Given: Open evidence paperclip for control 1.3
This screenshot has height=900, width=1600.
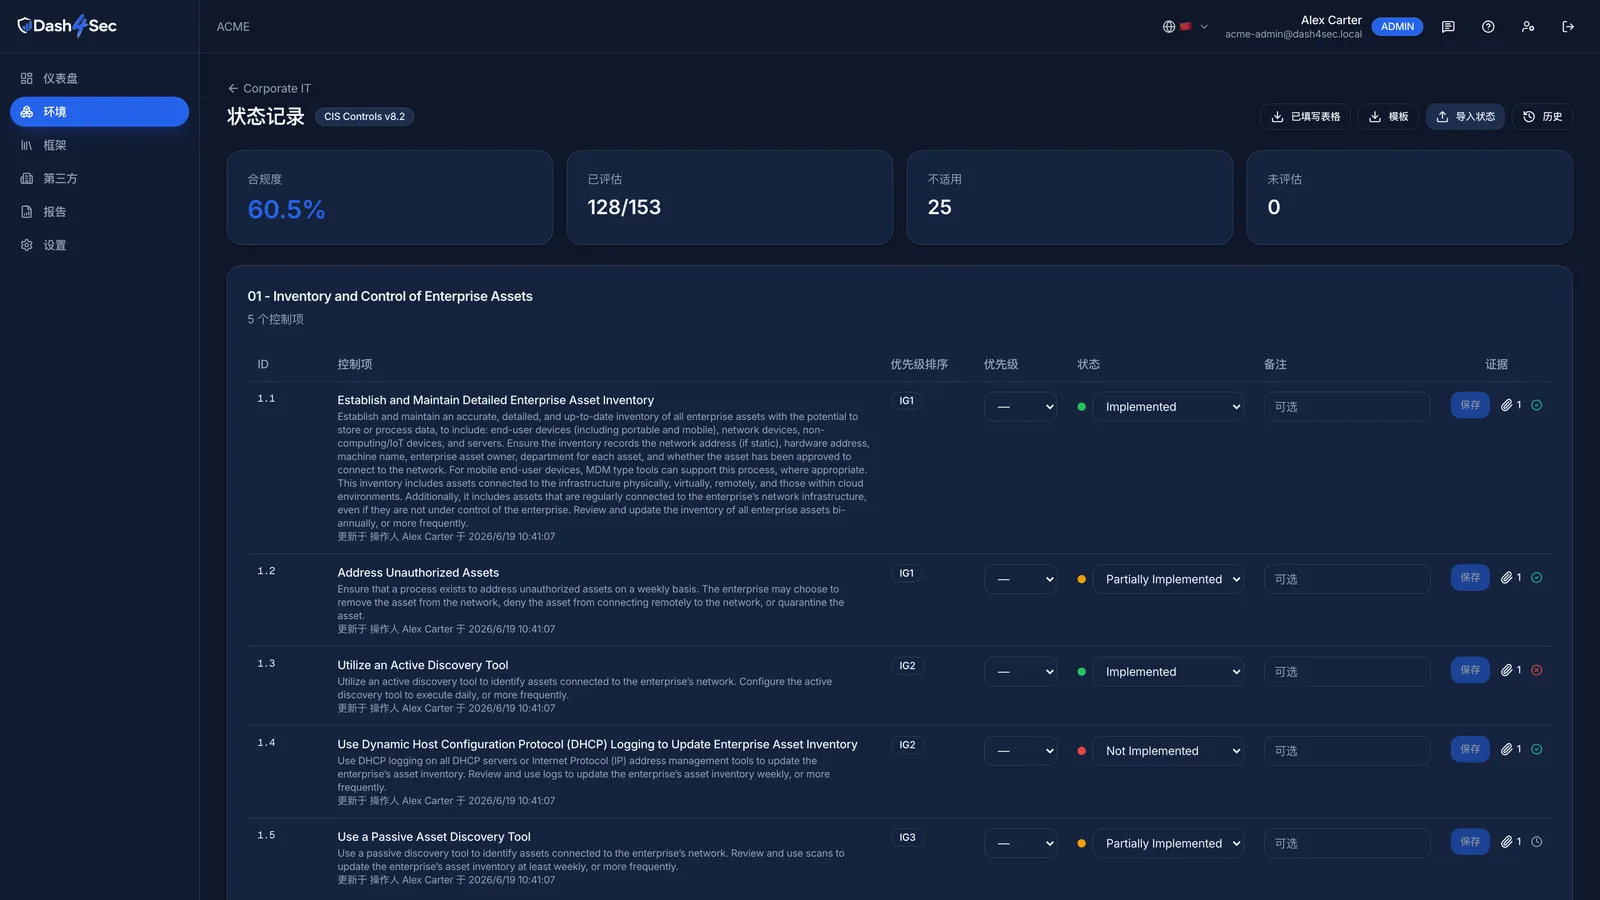Looking at the screenshot, I should 1510,670.
